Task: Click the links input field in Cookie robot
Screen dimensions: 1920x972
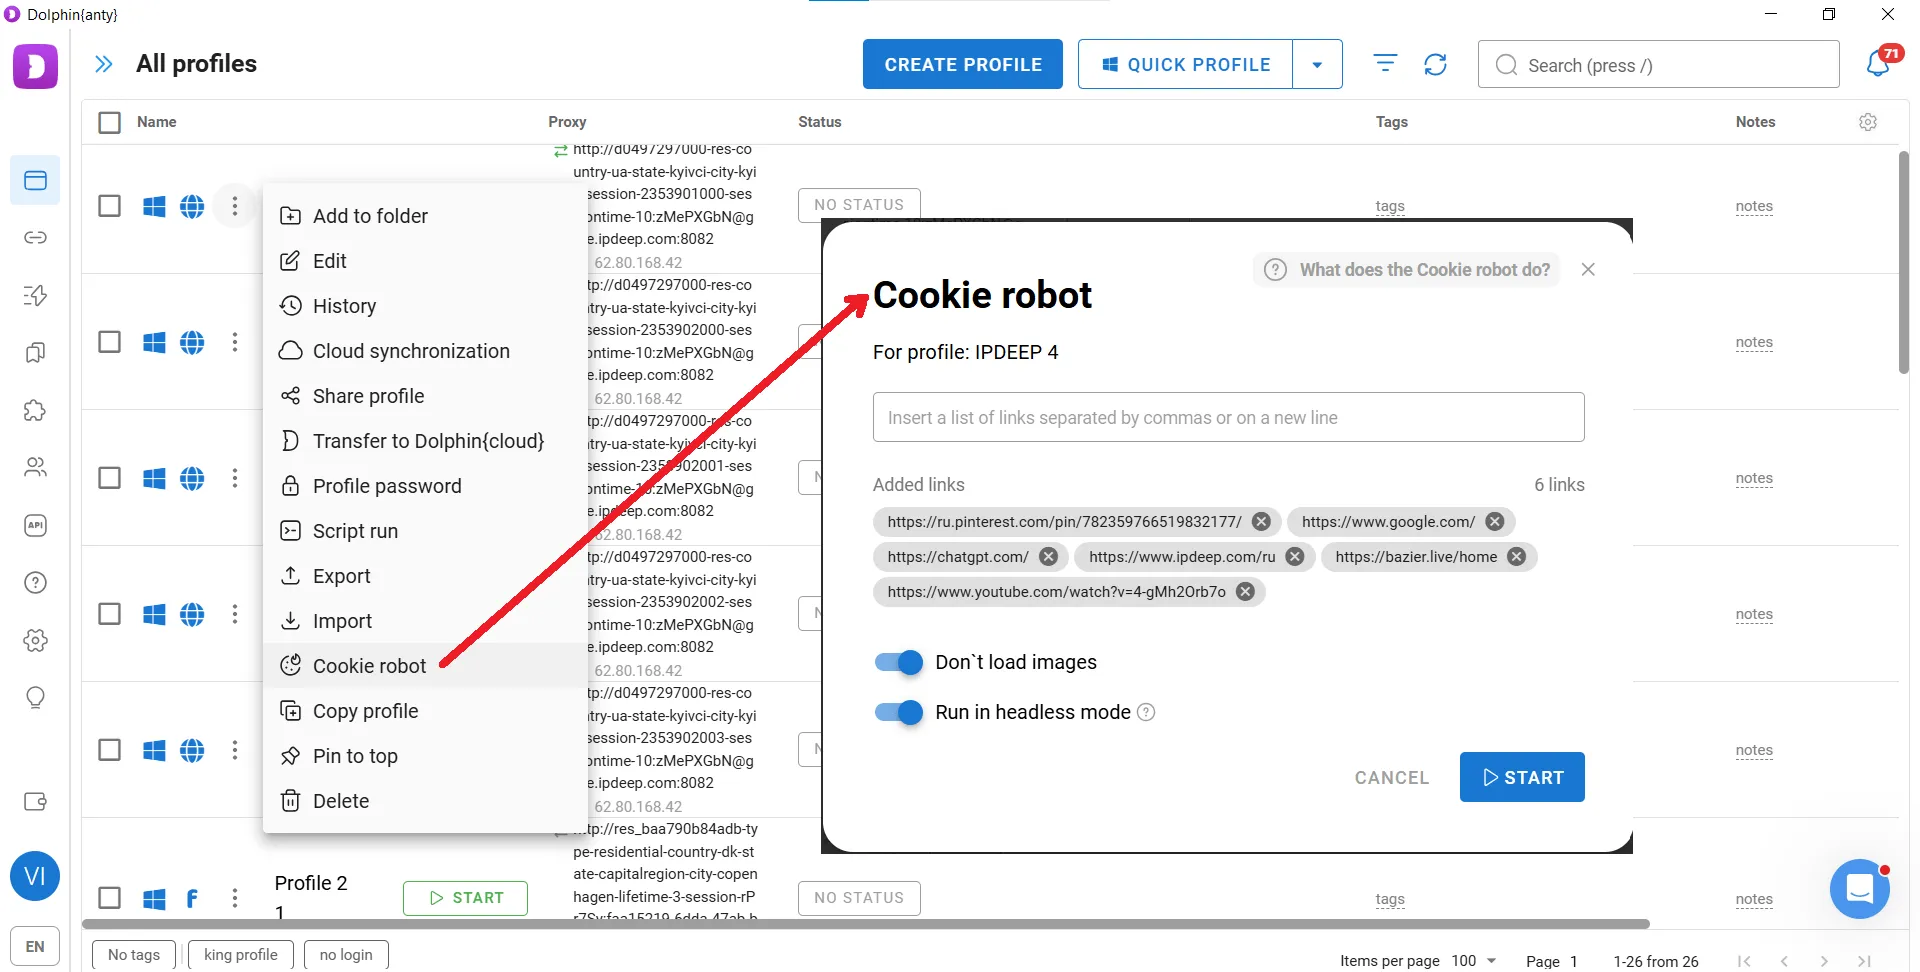Action: tap(1228, 417)
